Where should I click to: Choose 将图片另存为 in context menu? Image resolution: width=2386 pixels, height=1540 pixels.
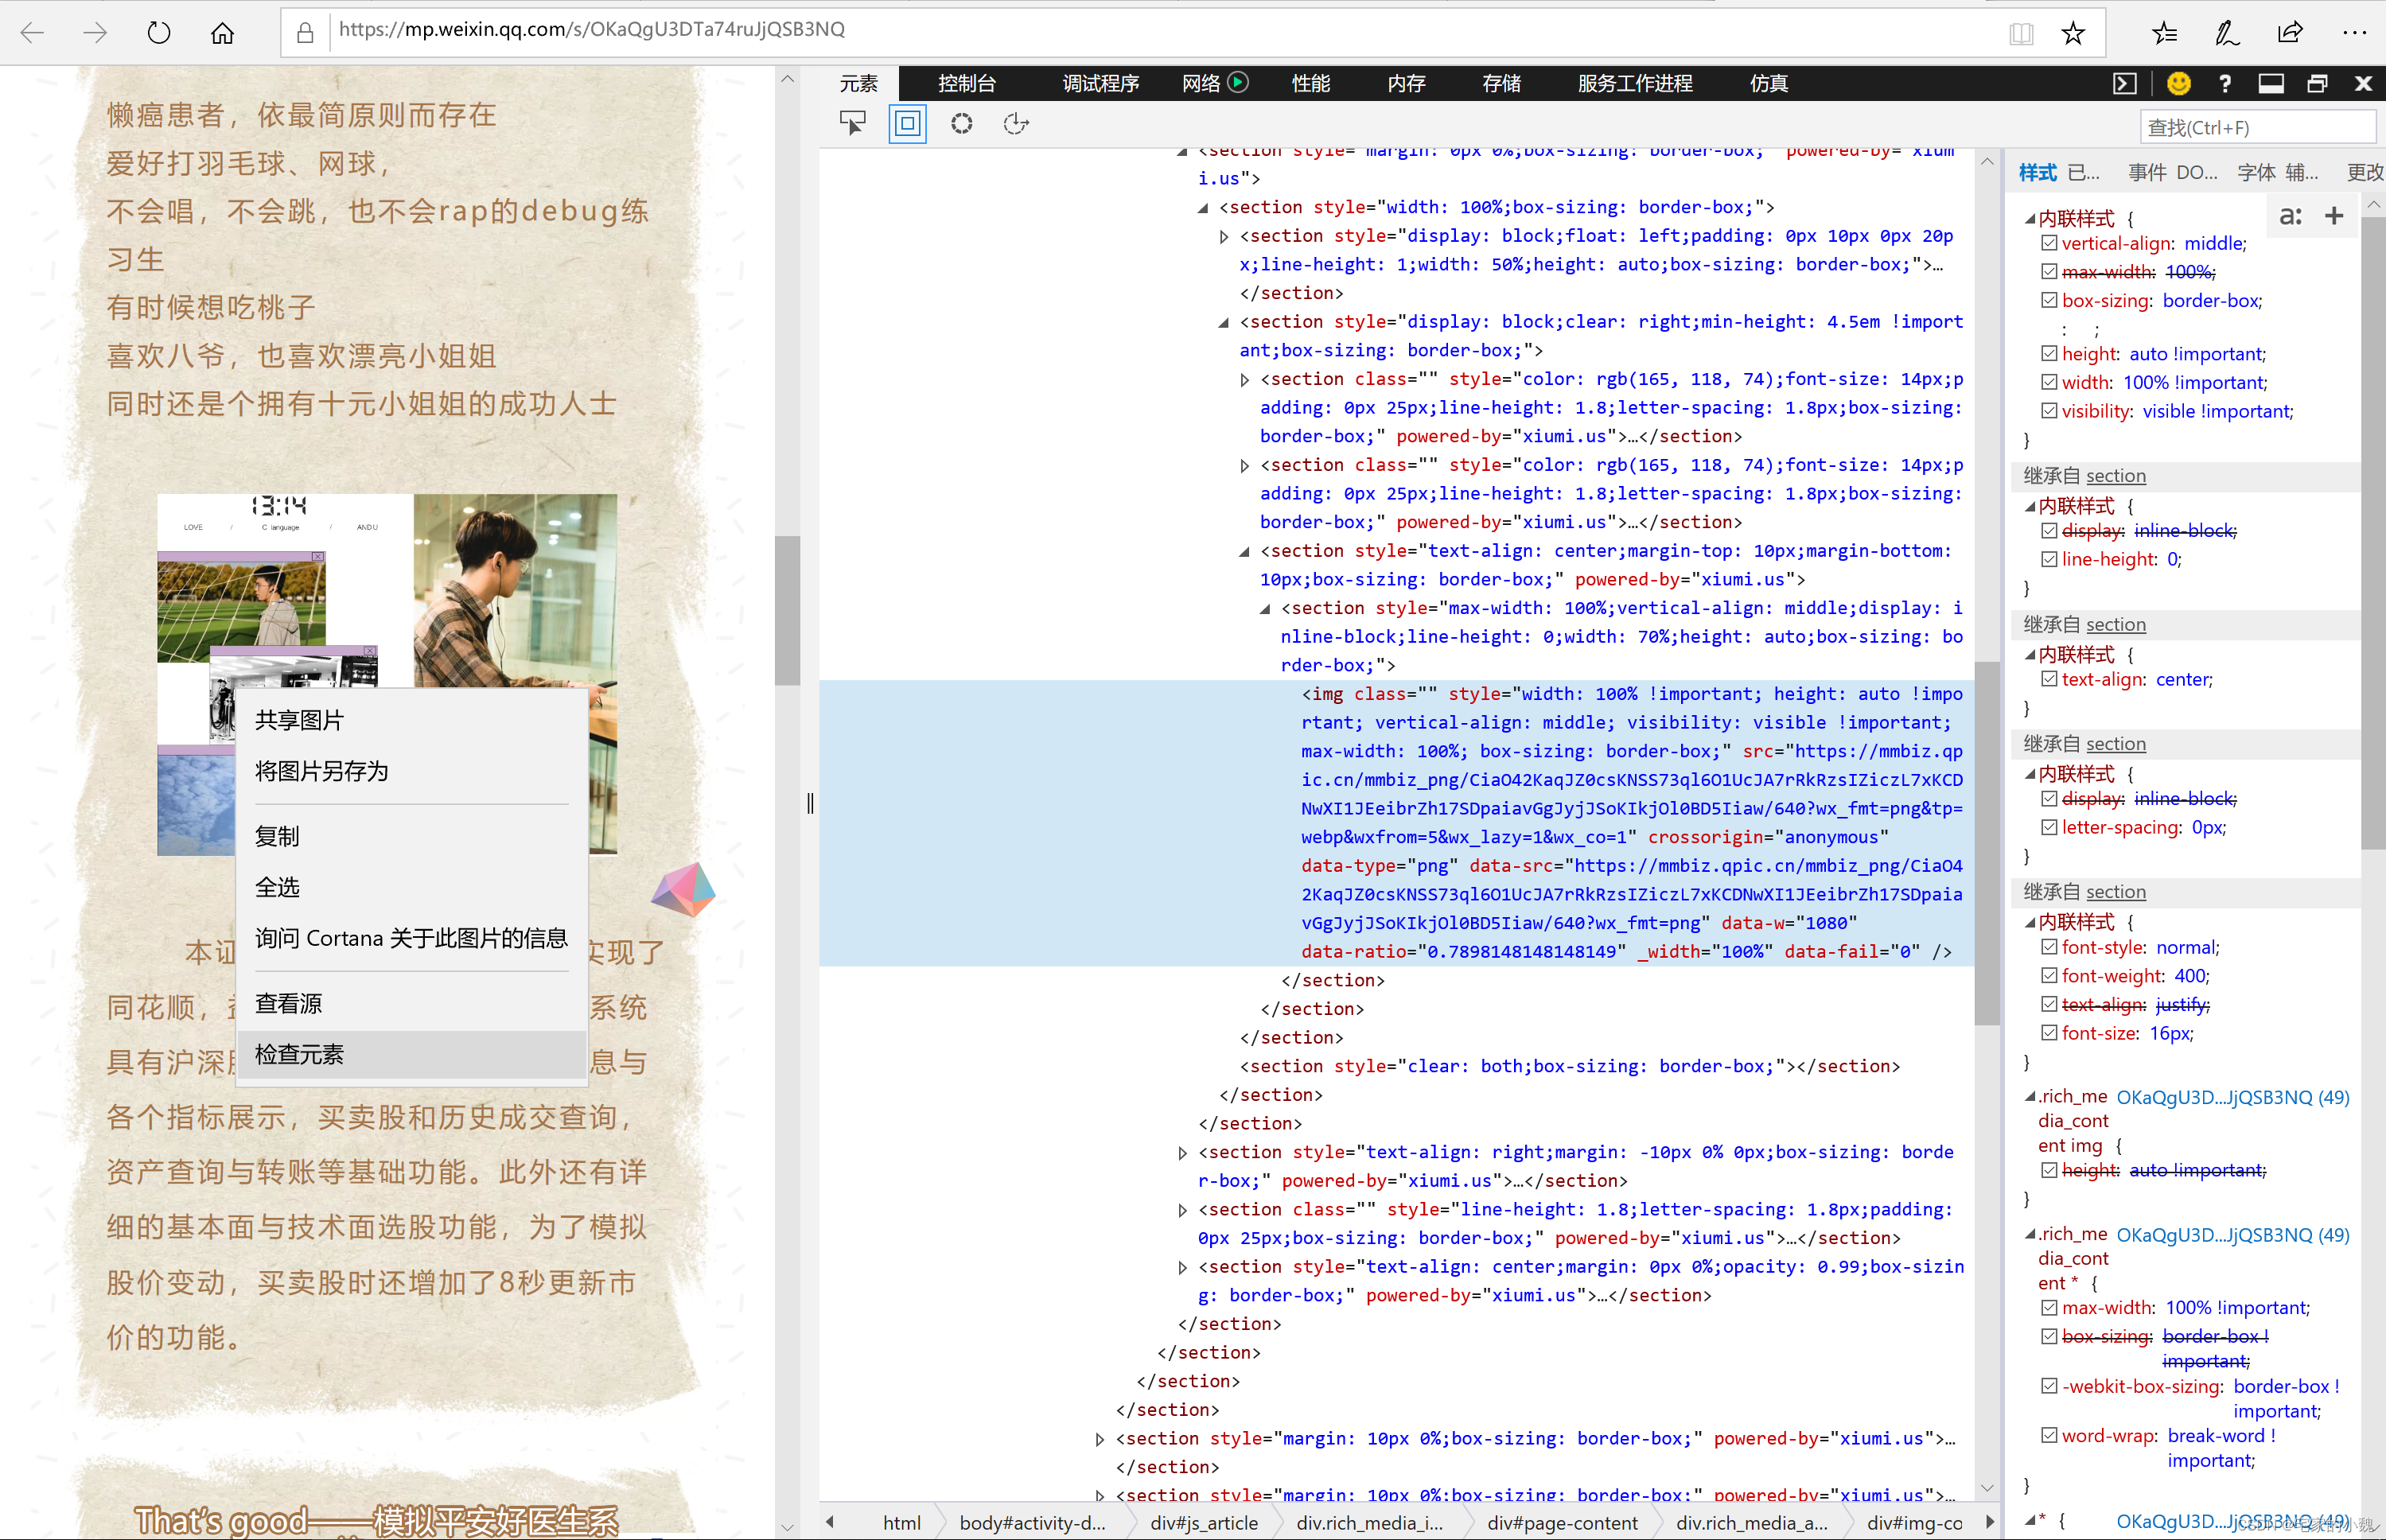(411, 771)
